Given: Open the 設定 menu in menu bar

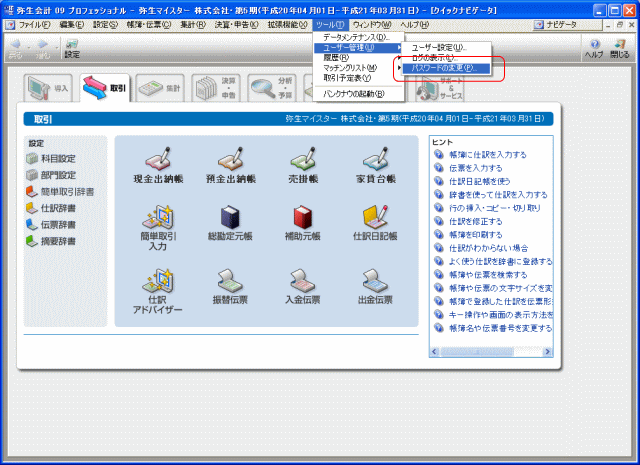Looking at the screenshot, I should tap(105, 25).
